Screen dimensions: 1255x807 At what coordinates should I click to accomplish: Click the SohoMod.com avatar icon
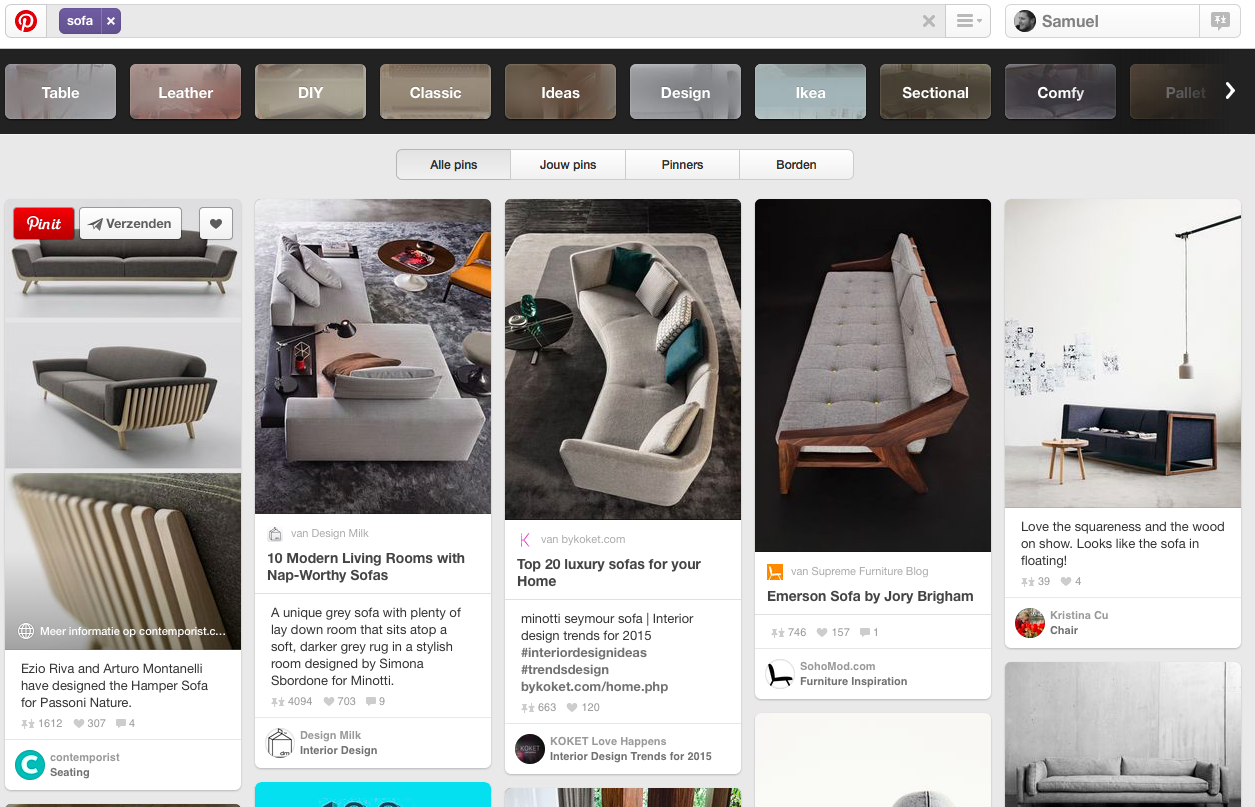pos(780,674)
